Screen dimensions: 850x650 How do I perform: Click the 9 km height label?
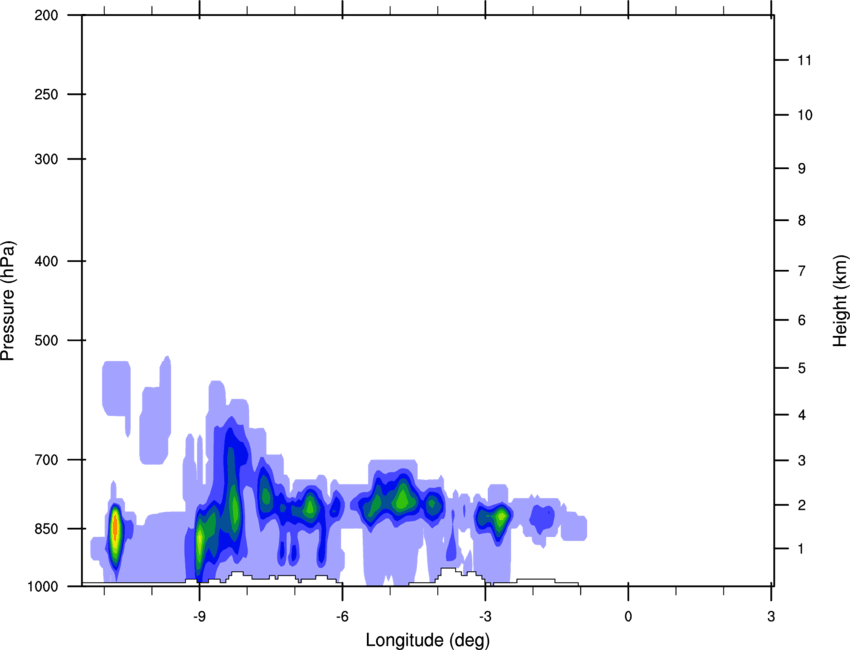[802, 169]
